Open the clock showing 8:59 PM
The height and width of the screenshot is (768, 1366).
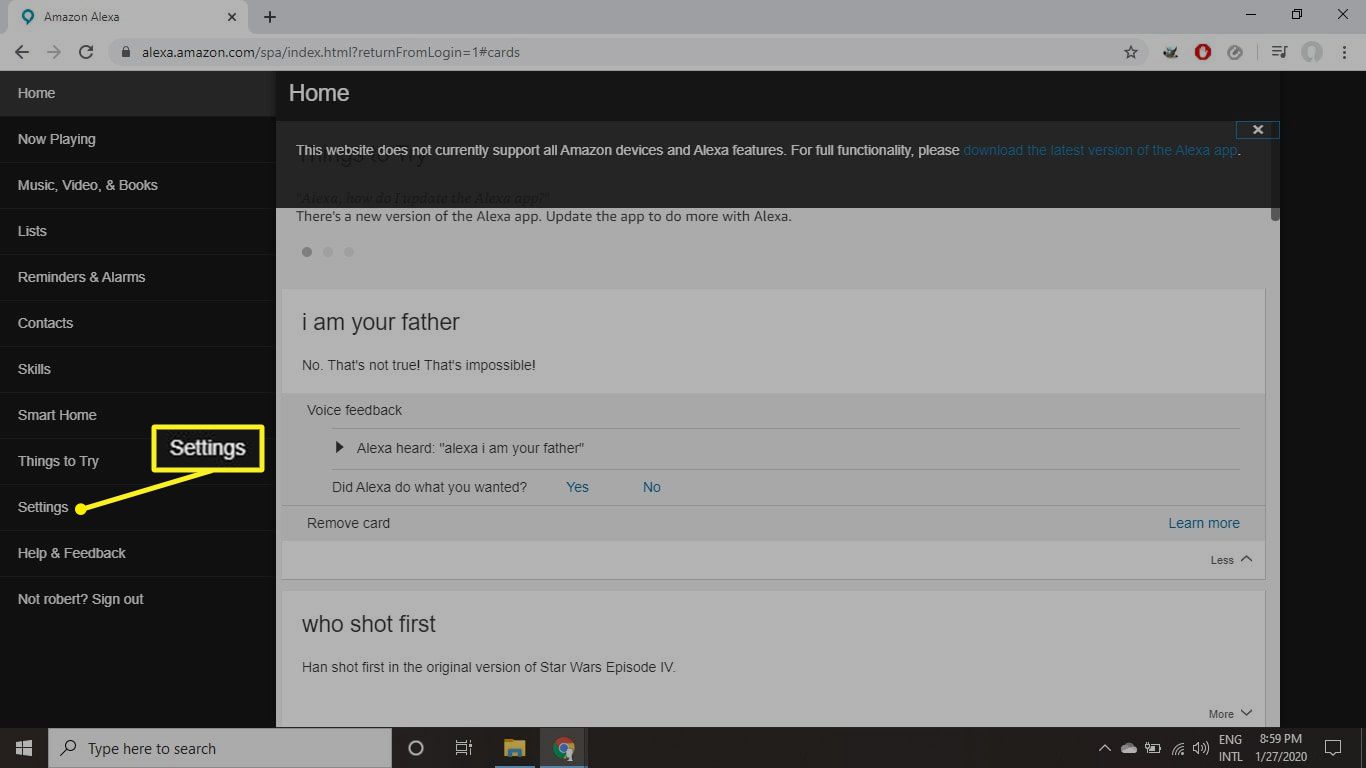(1279, 748)
